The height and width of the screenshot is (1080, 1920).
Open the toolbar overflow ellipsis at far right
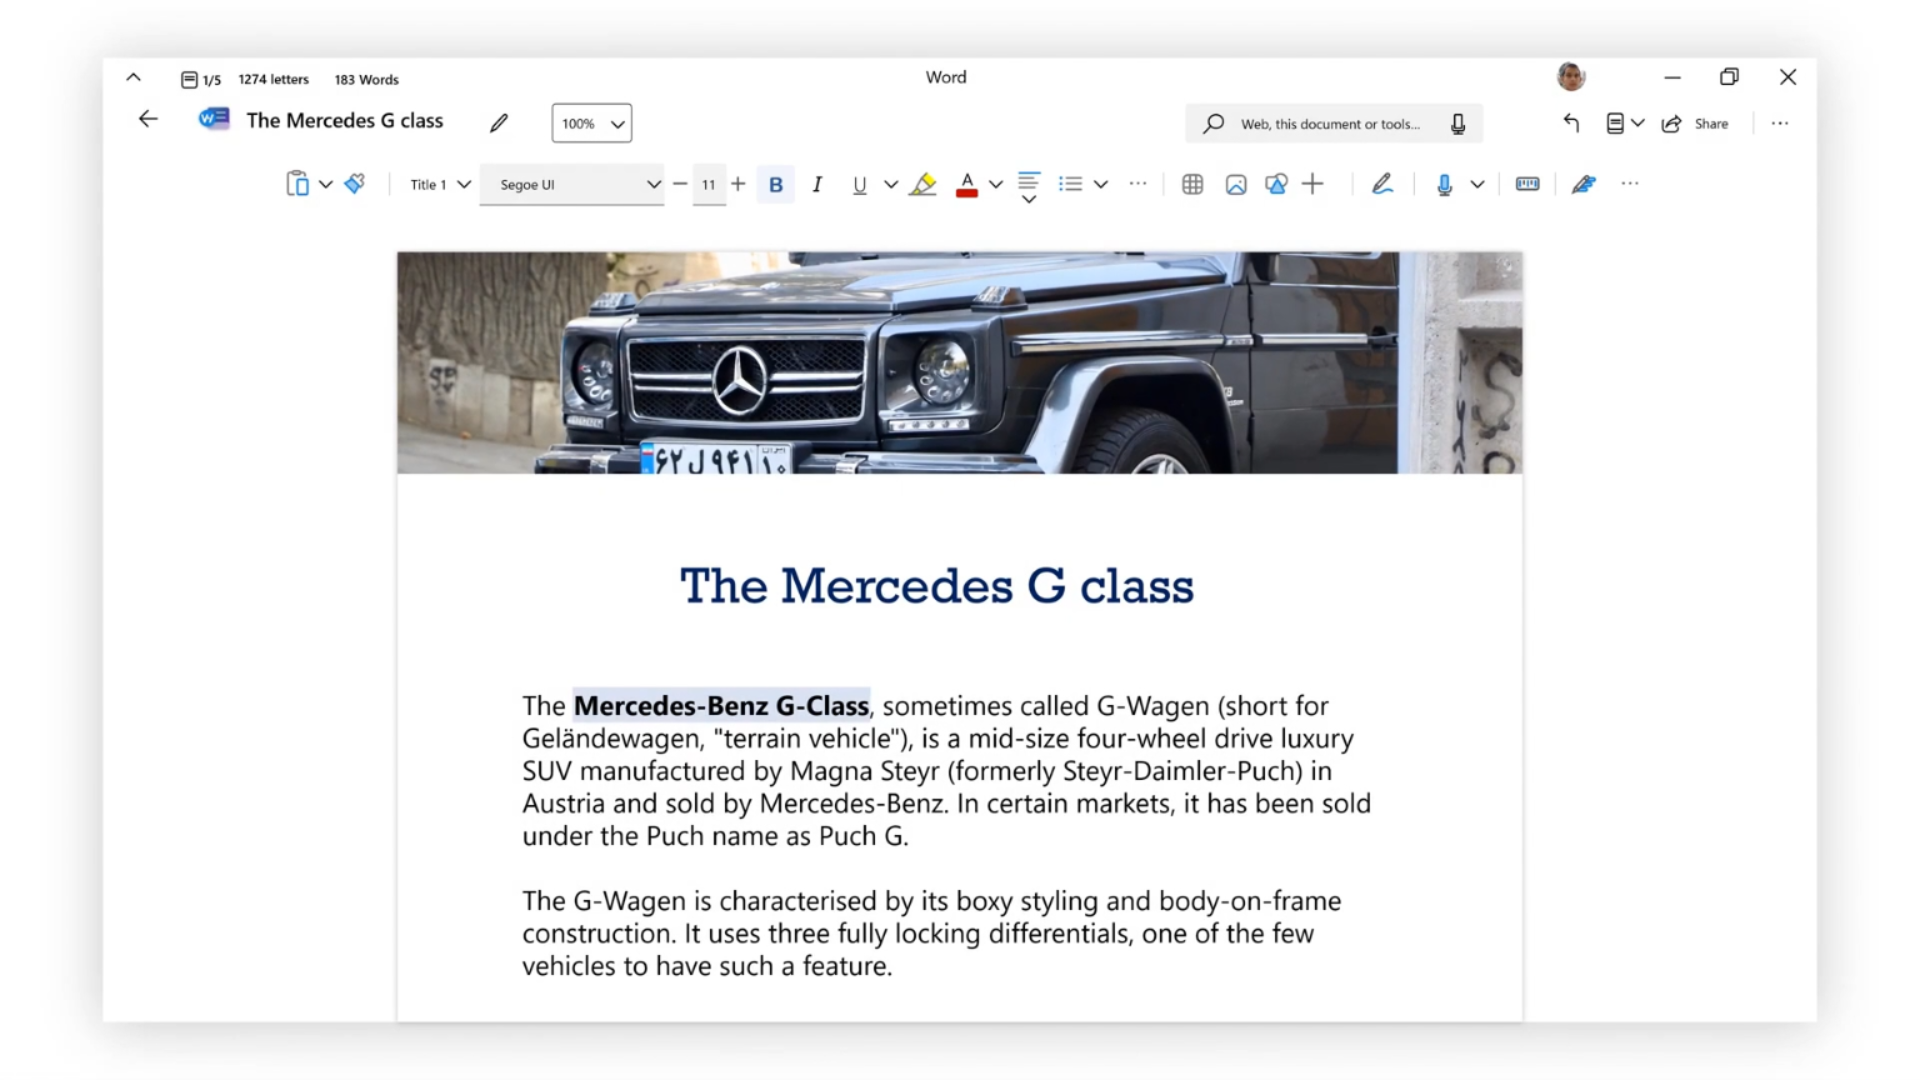(1630, 184)
